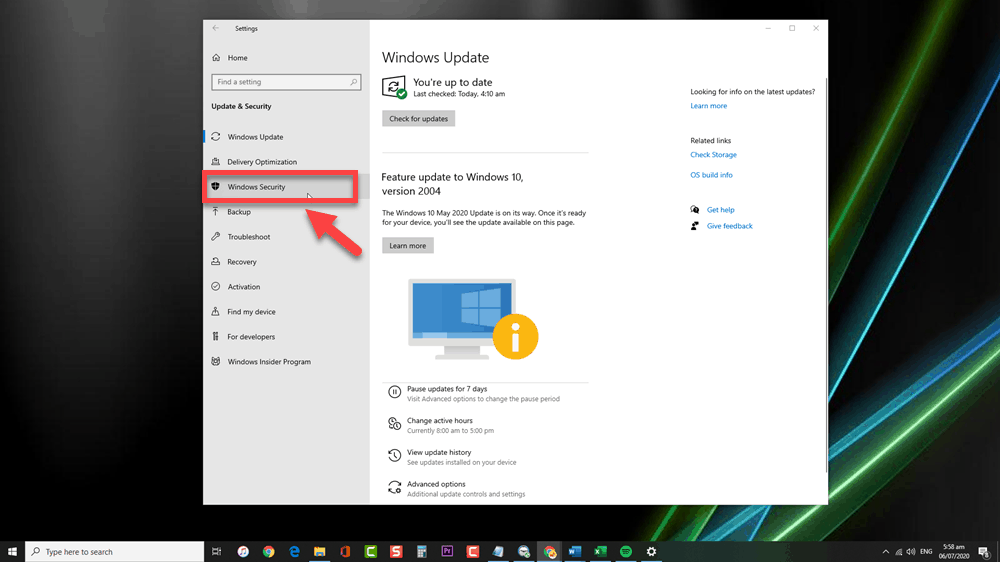Click the gear-arrows icon beside Advanced options
Viewport: 1000px width, 562px height.
(x=394, y=487)
